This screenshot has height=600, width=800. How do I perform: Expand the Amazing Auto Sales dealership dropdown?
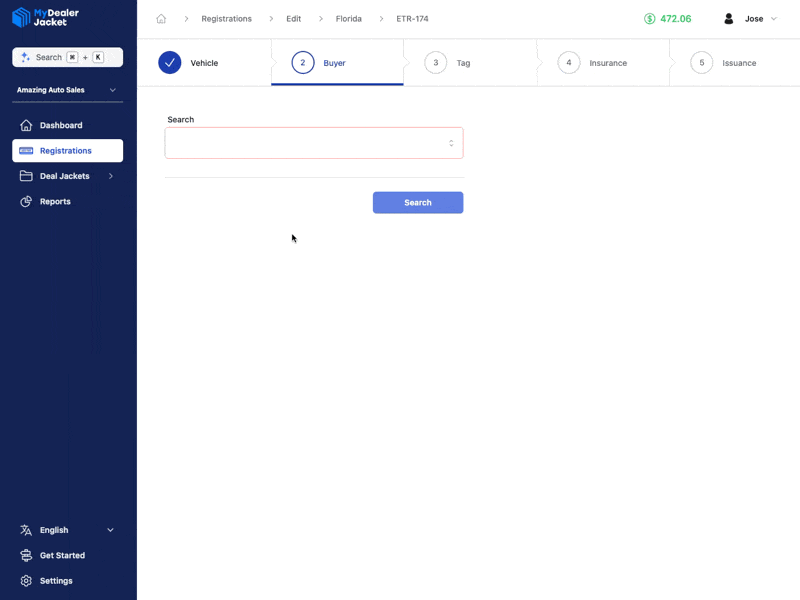tap(67, 90)
